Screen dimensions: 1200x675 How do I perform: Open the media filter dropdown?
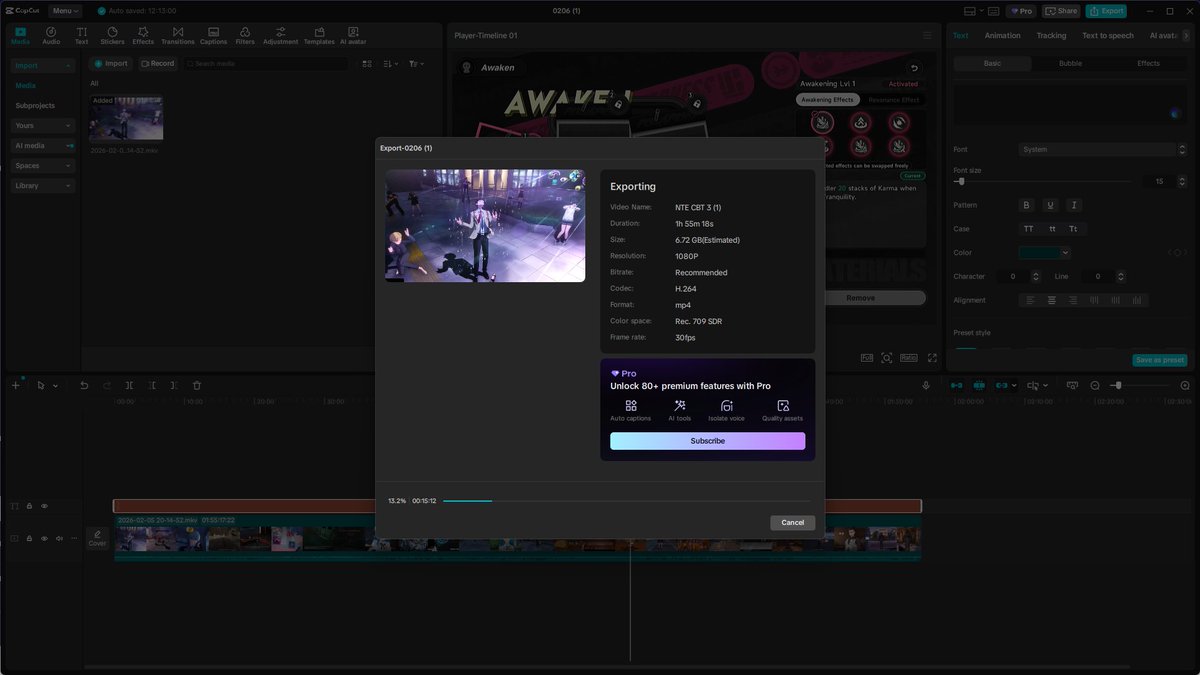coord(416,63)
